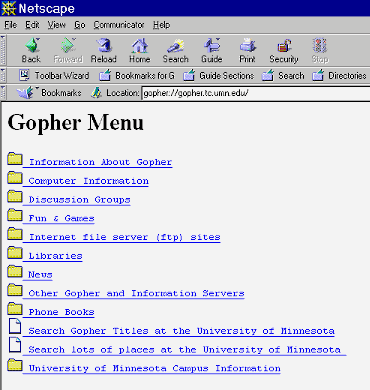
Task: Click the Forward navigation icon
Action: tap(68, 45)
